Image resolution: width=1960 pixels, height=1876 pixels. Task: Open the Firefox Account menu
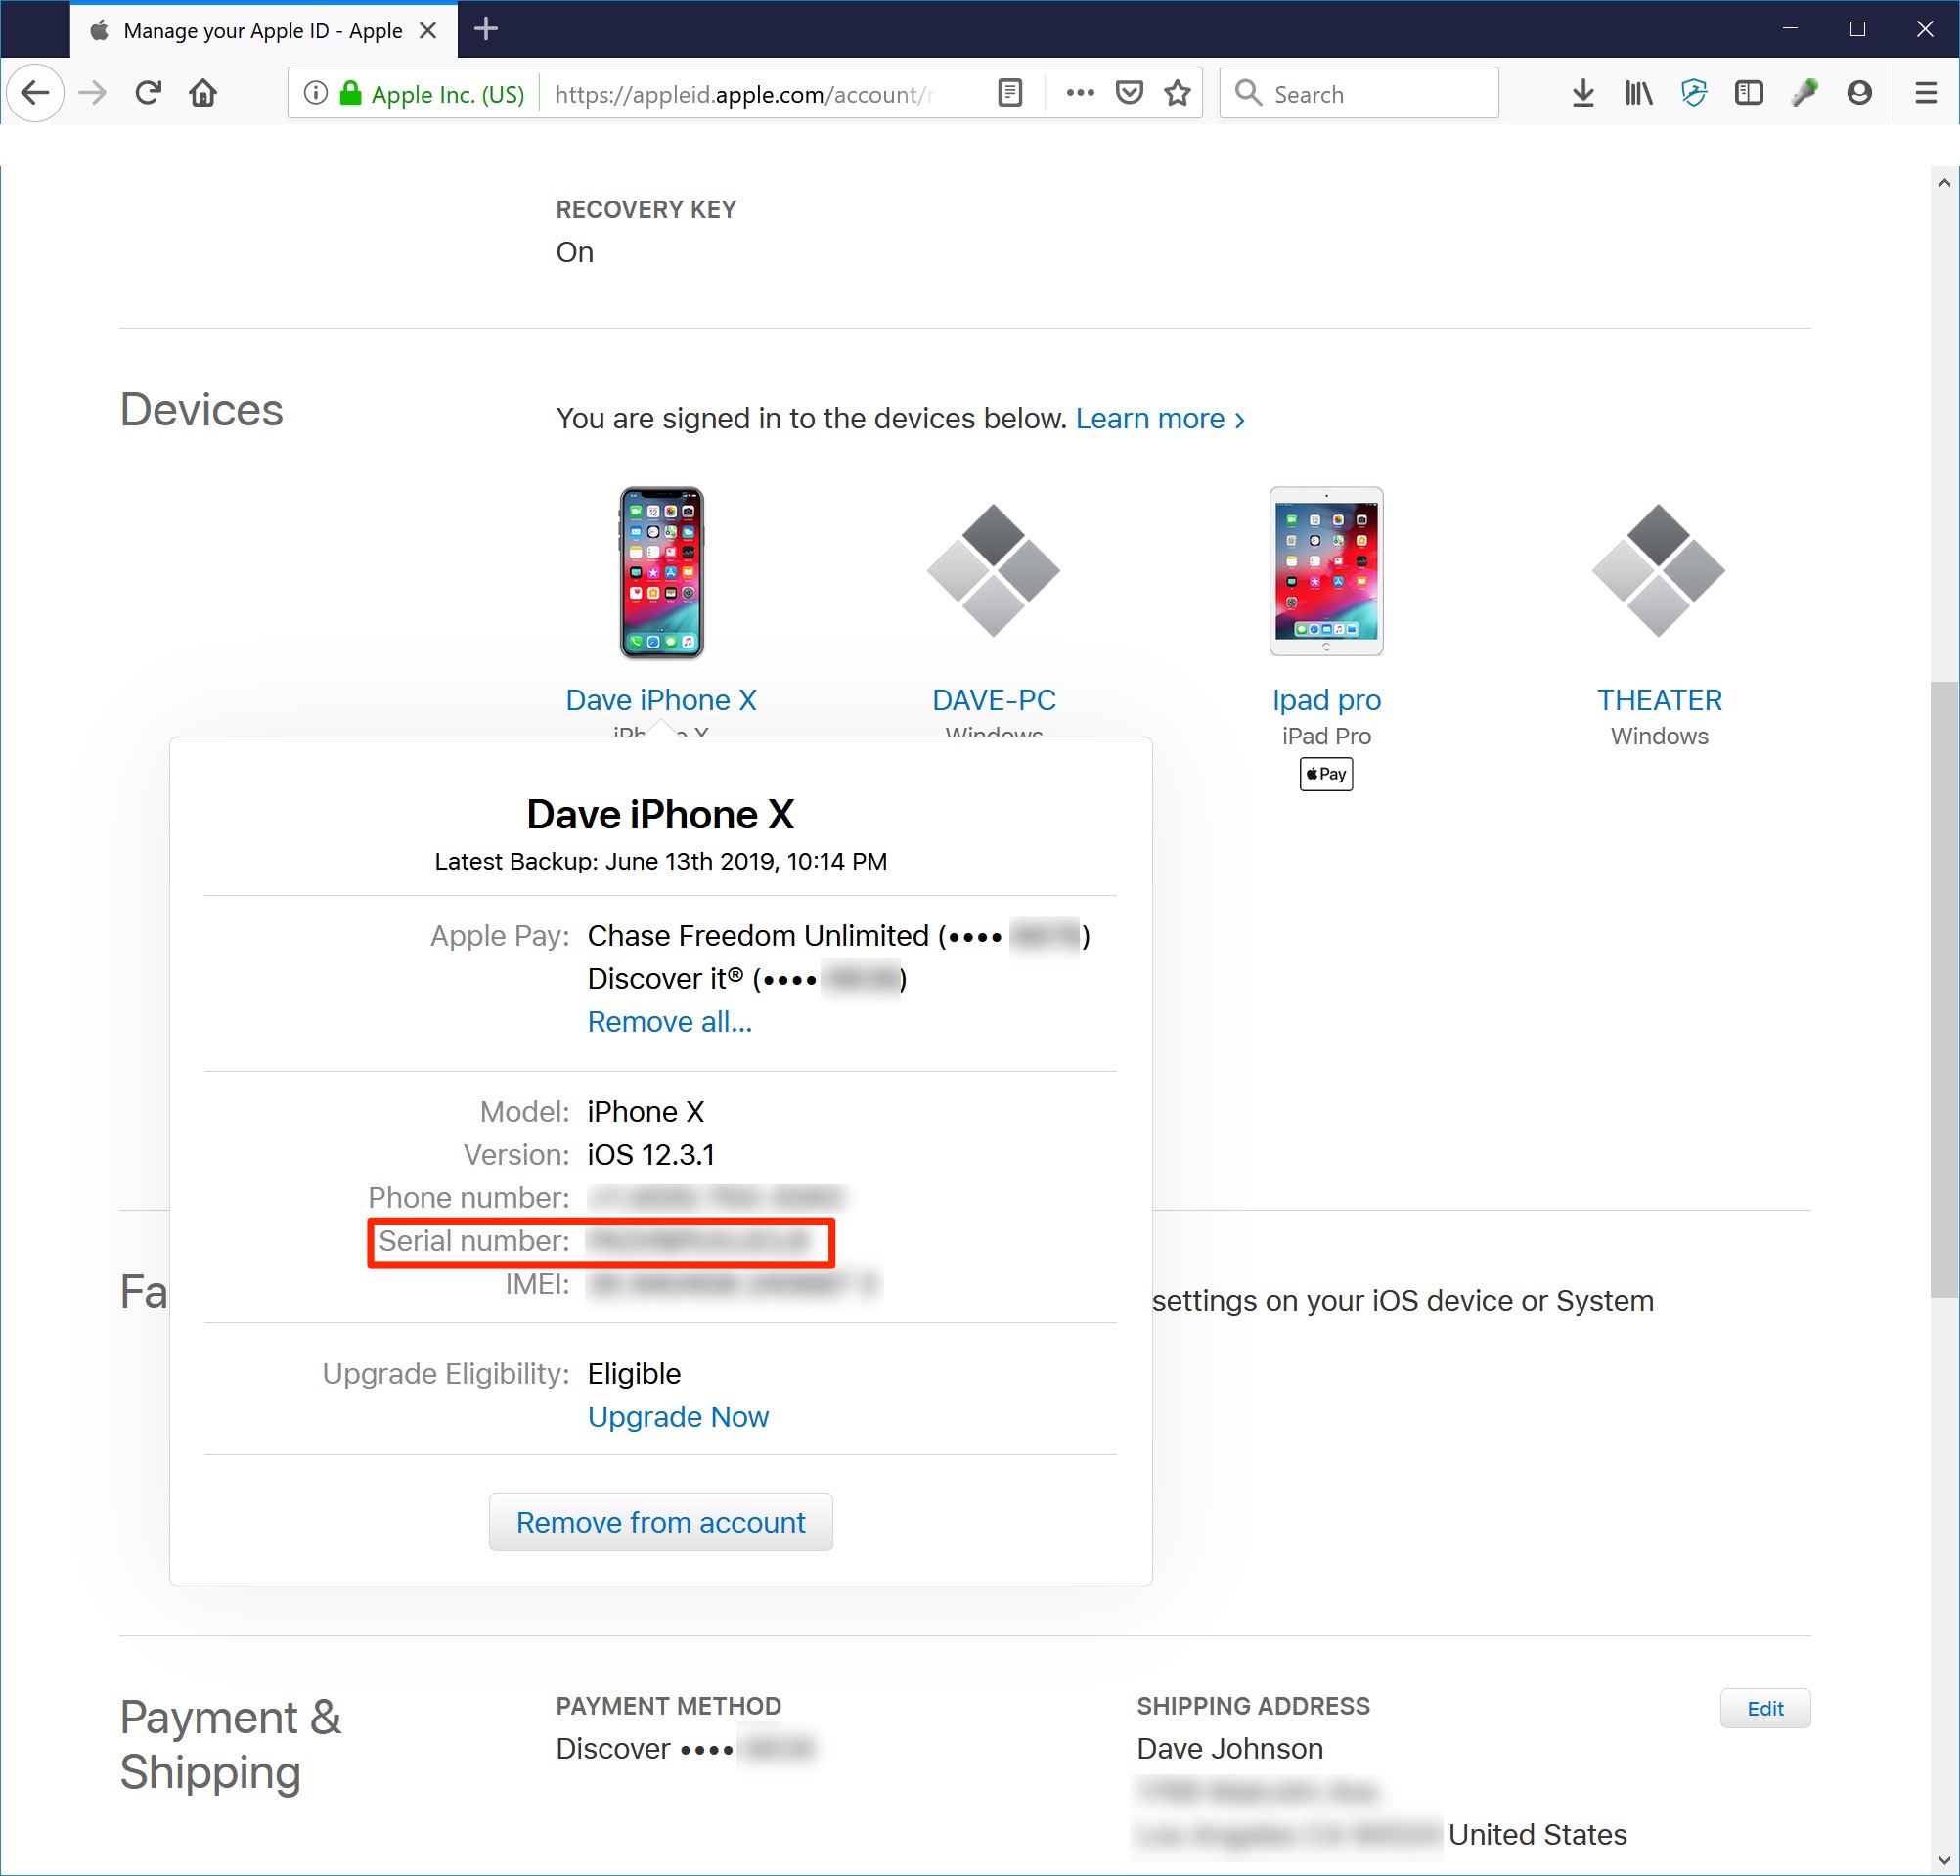pos(1859,92)
